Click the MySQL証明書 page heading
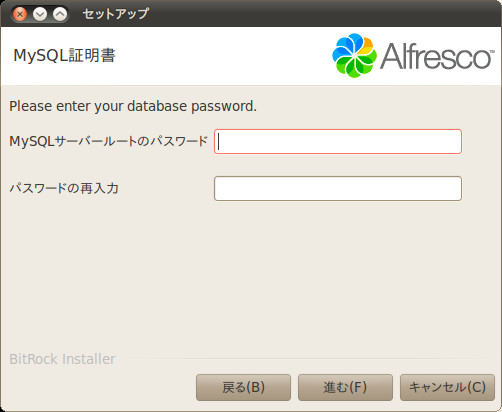Viewport: 502px width, 412px height. 64,55
